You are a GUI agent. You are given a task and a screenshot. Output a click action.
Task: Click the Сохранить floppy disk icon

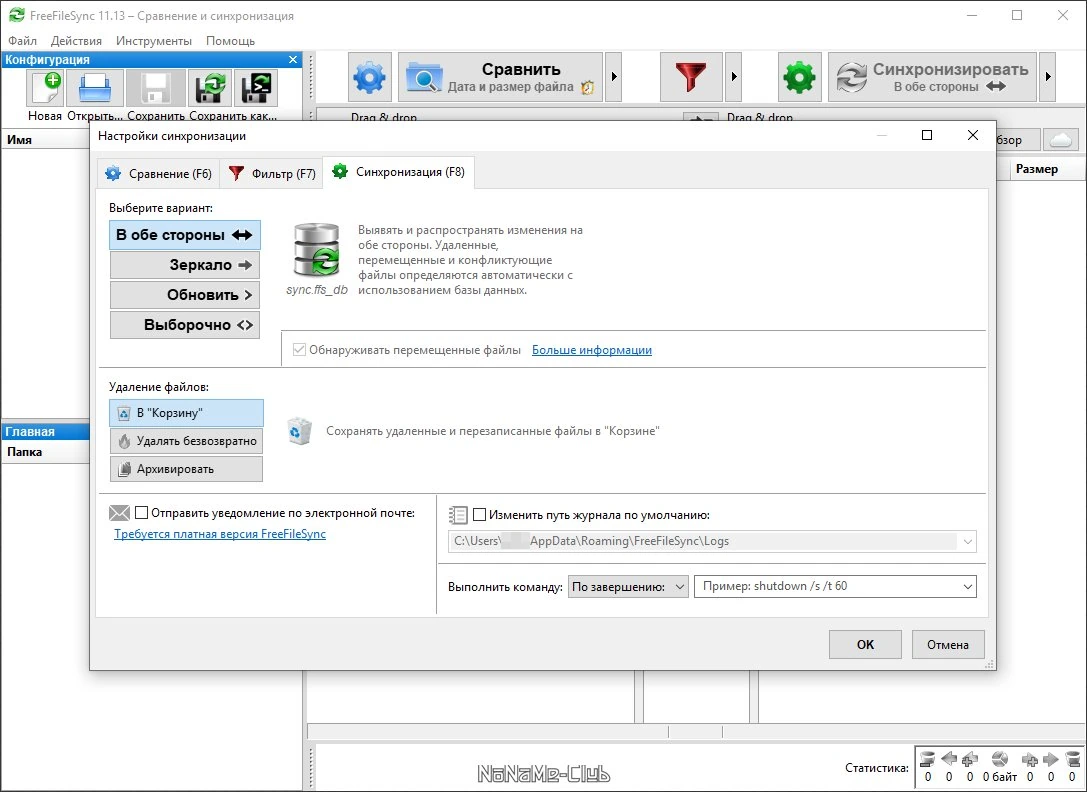(156, 89)
